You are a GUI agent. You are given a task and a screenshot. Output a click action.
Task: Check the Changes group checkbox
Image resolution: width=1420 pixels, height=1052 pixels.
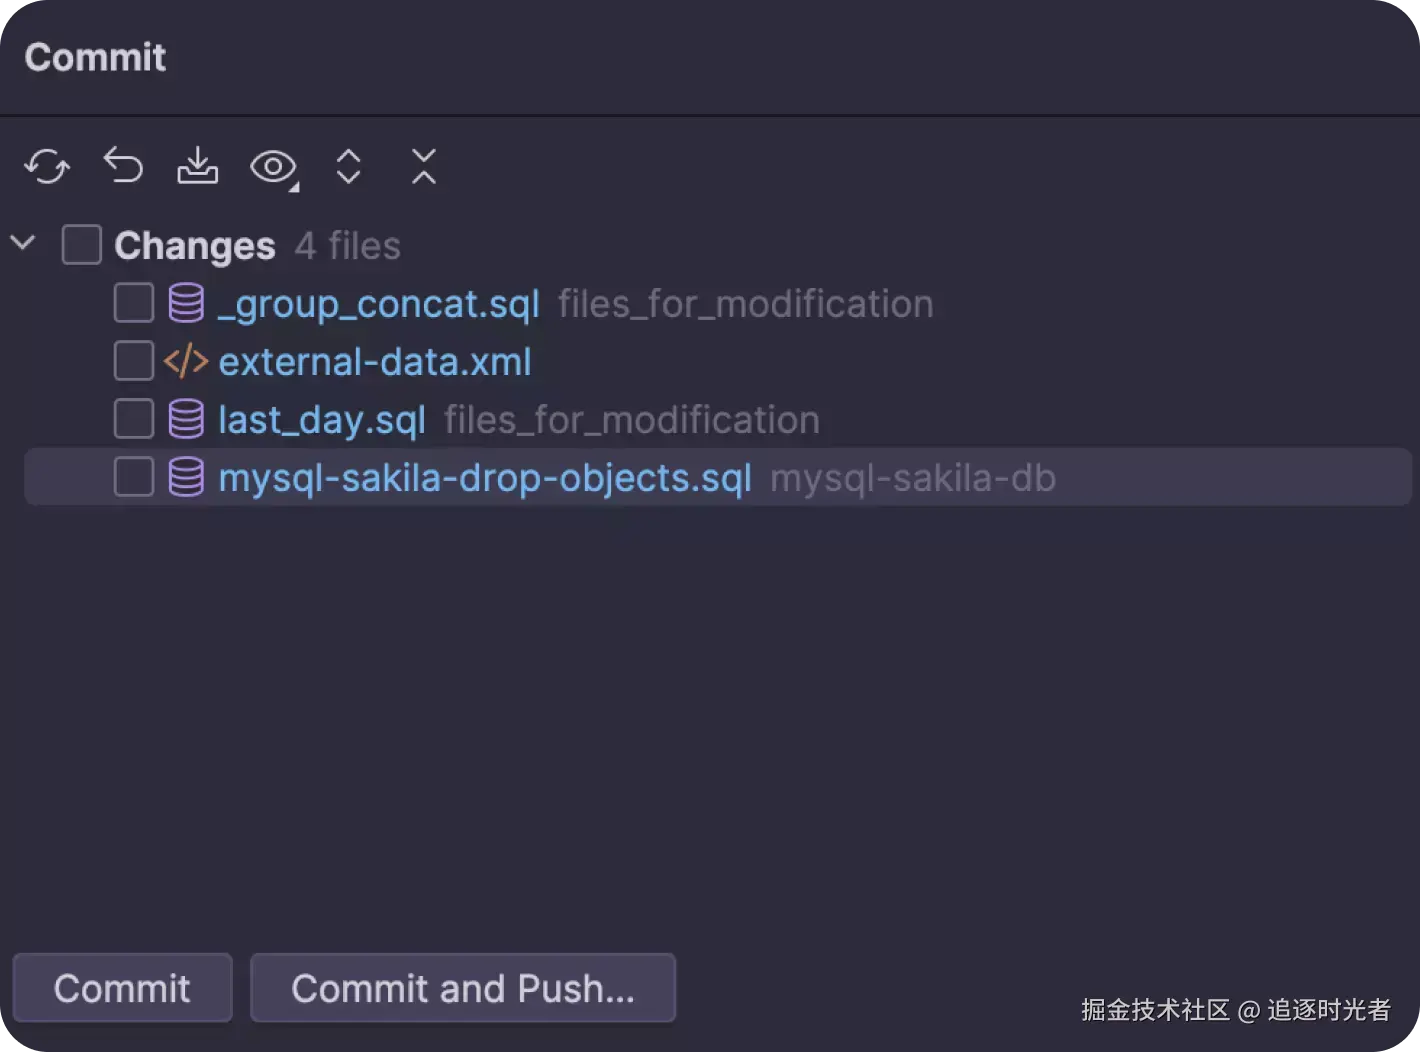click(x=82, y=245)
